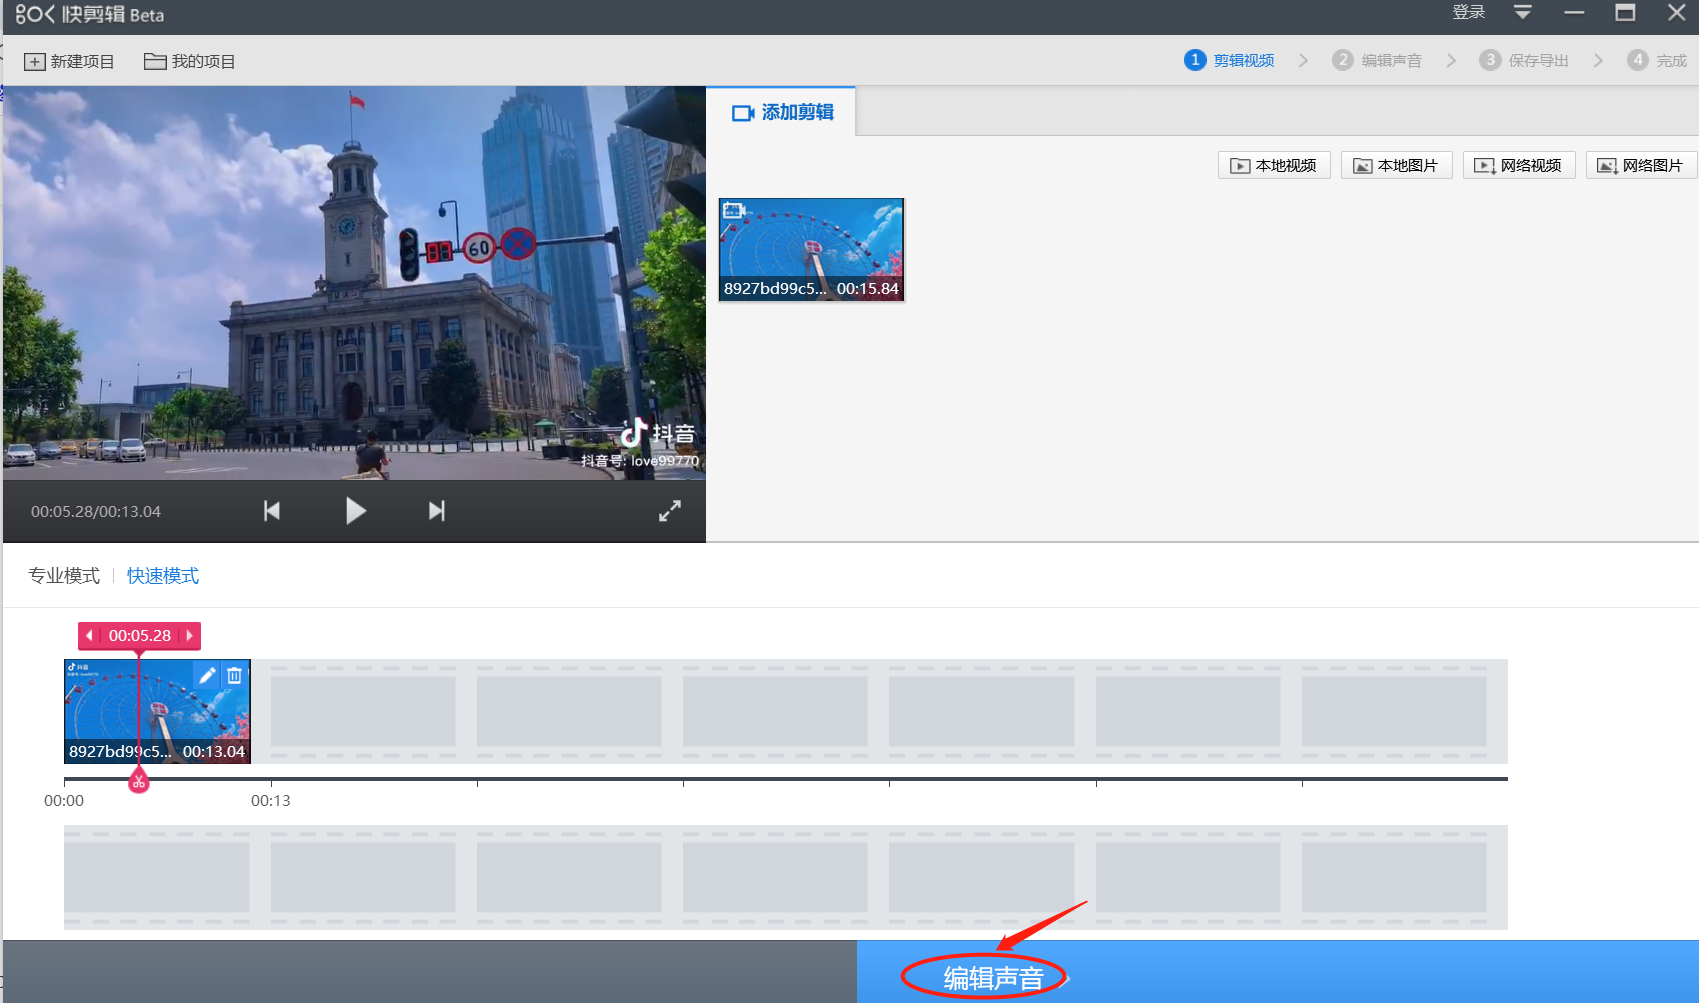Jump to previous frame in player
This screenshot has width=1699, height=1003.
click(271, 511)
